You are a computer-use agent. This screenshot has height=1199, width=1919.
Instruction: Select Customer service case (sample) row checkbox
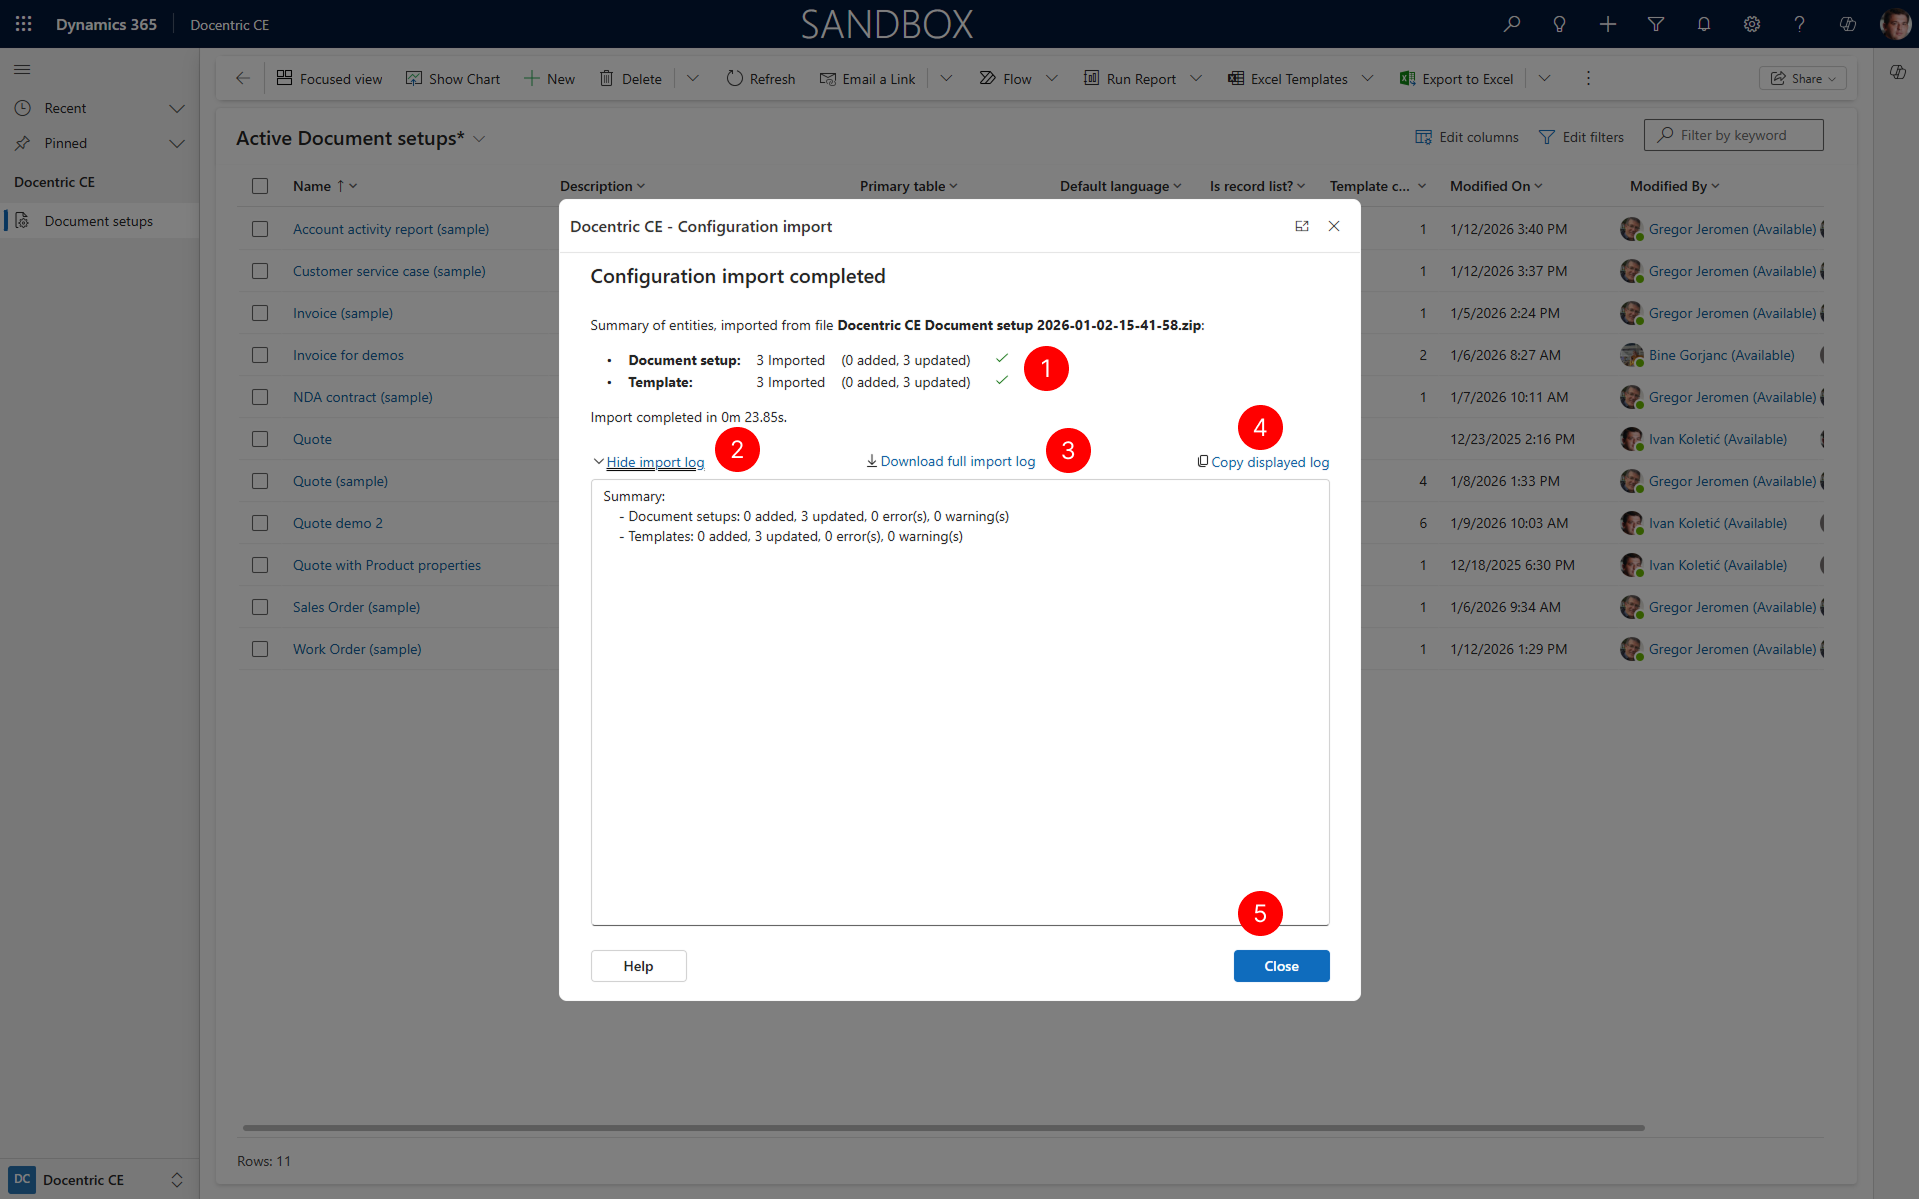coord(260,271)
